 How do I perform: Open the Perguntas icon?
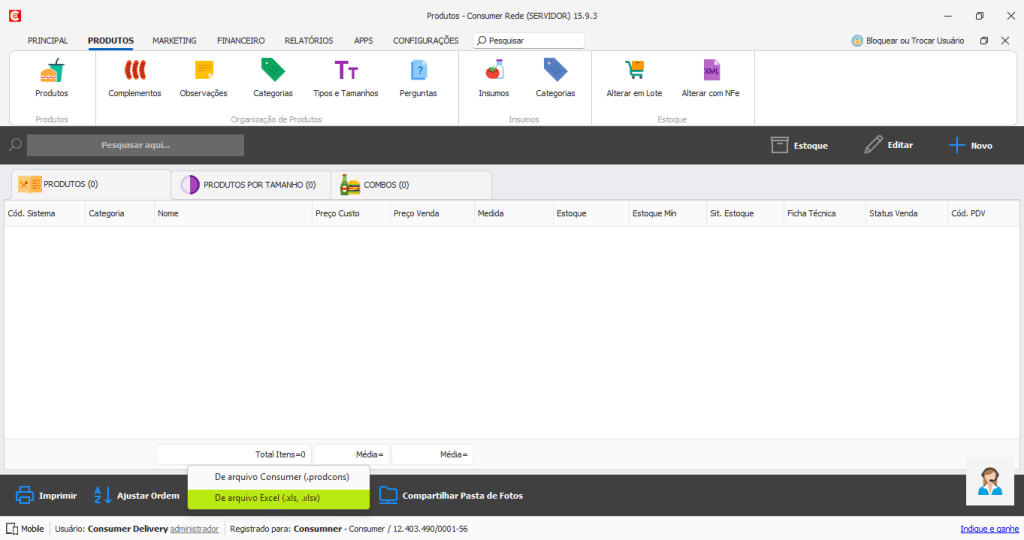418,72
